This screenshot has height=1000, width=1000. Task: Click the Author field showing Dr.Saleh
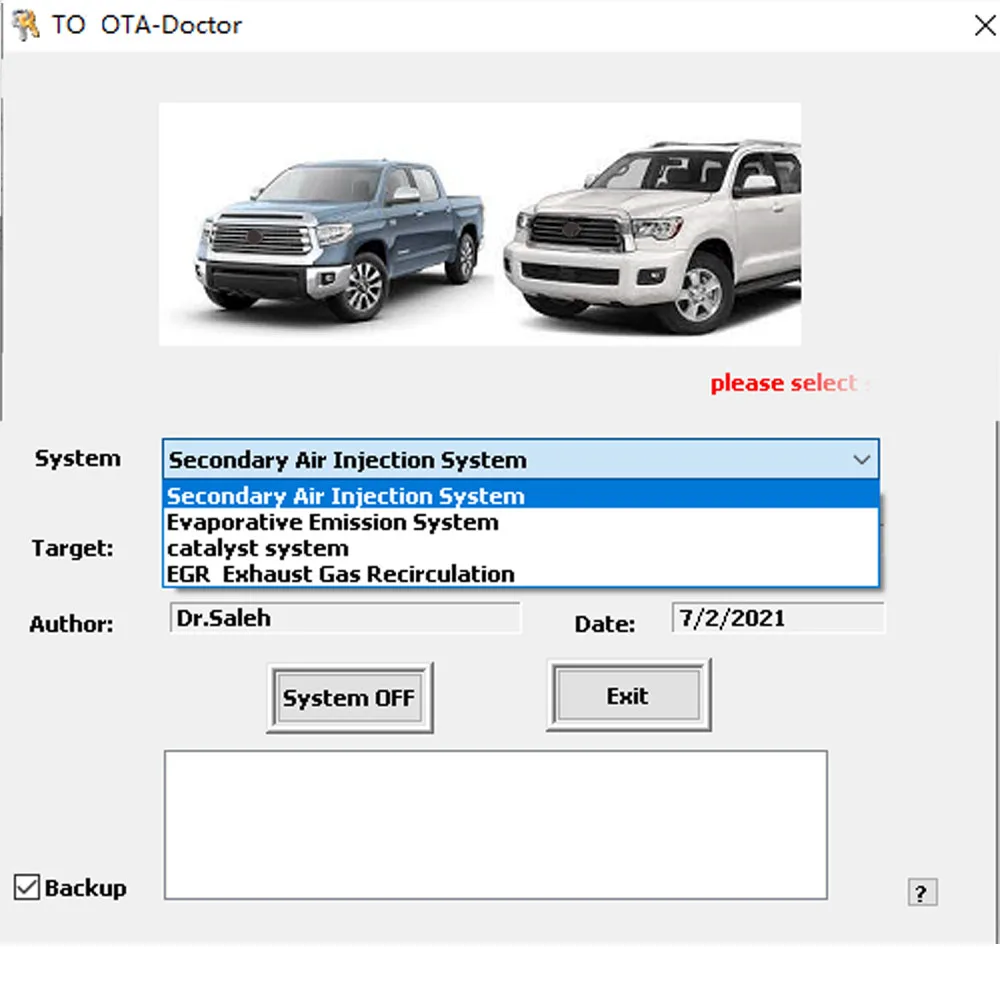(x=345, y=618)
